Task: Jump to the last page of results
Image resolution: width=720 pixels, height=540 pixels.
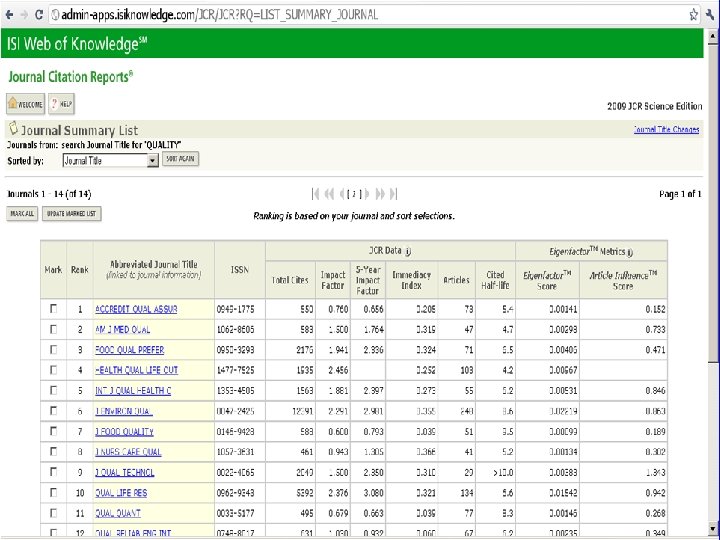Action: tap(394, 194)
